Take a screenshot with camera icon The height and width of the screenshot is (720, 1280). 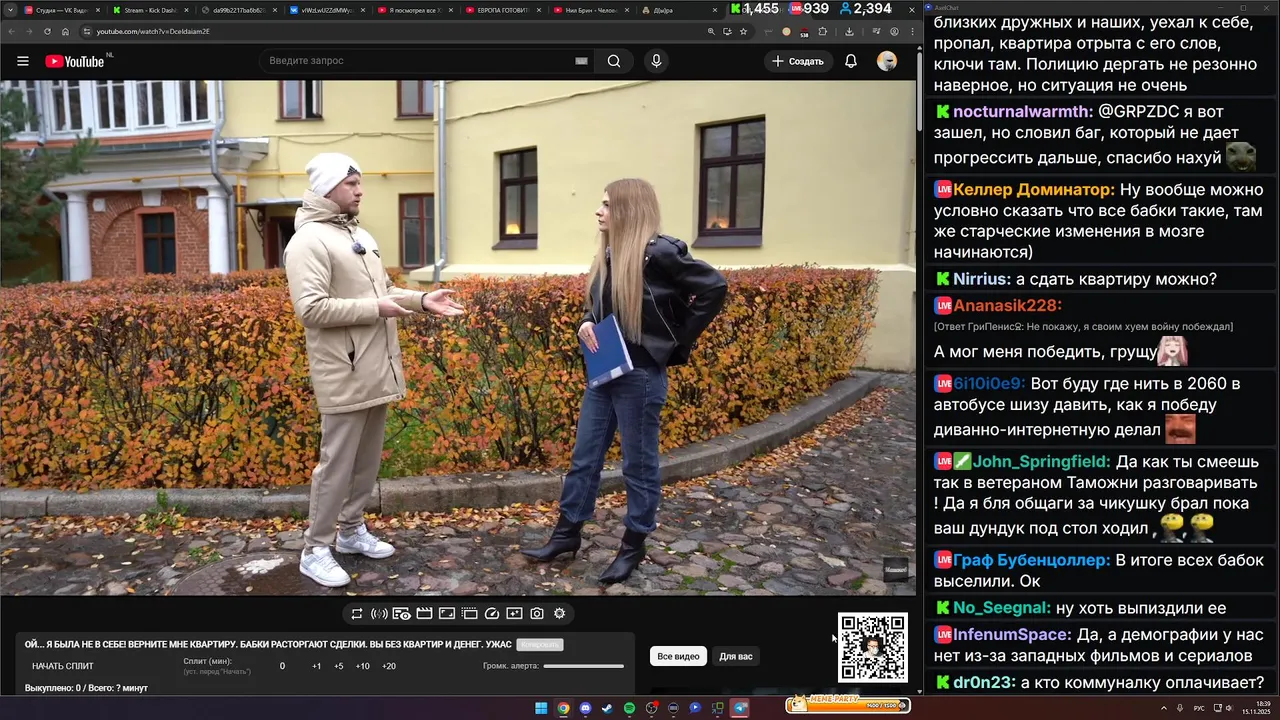click(537, 613)
